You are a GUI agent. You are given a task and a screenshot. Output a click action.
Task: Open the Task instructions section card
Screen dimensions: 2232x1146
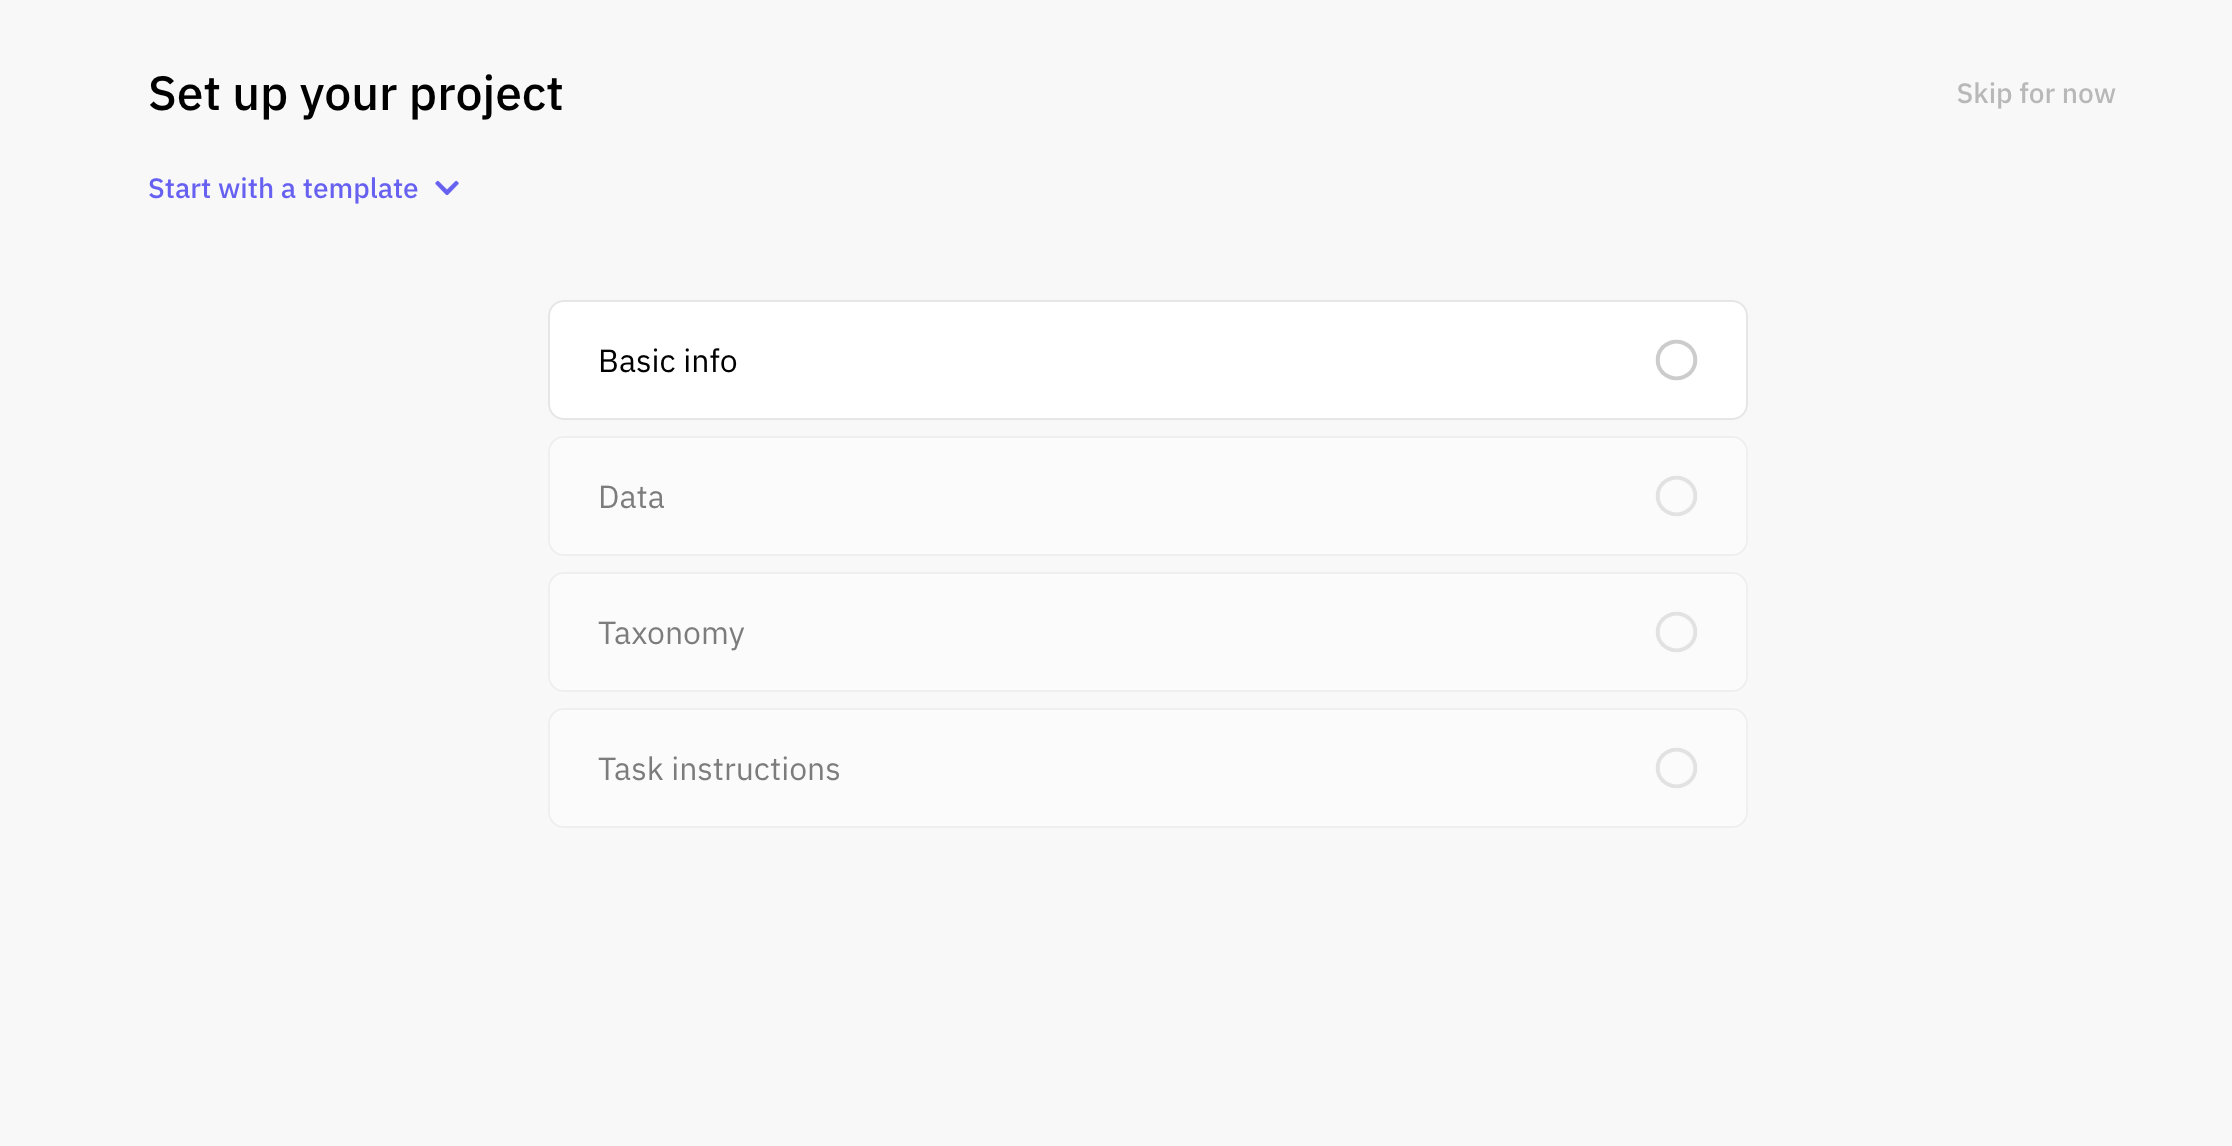click(1148, 768)
